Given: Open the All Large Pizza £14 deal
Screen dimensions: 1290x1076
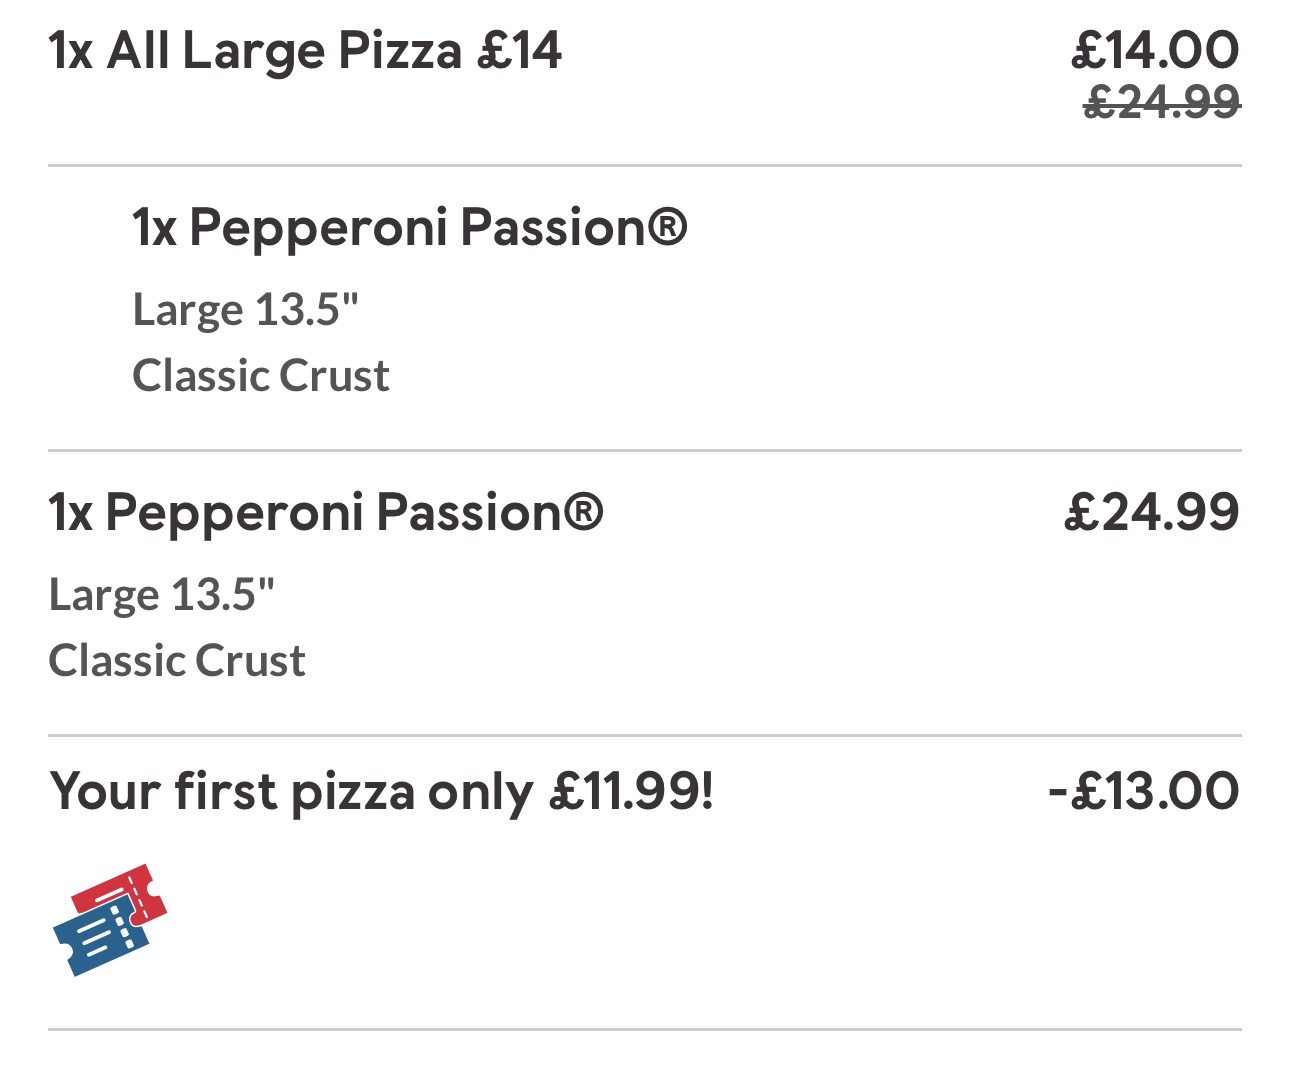Looking at the screenshot, I should [x=305, y=51].
